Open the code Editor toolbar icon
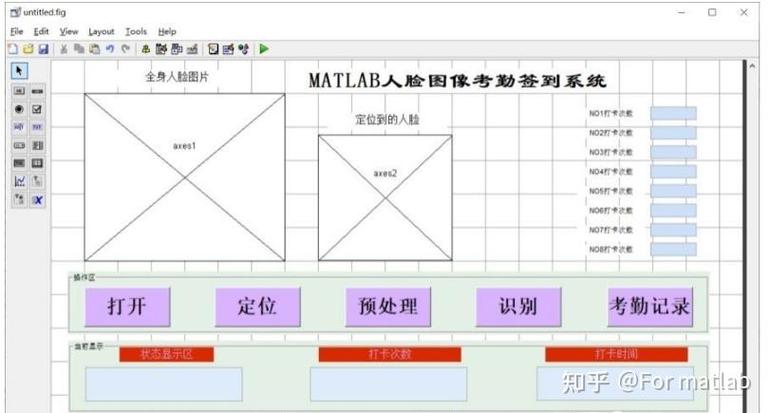771x413 pixels. point(213,49)
